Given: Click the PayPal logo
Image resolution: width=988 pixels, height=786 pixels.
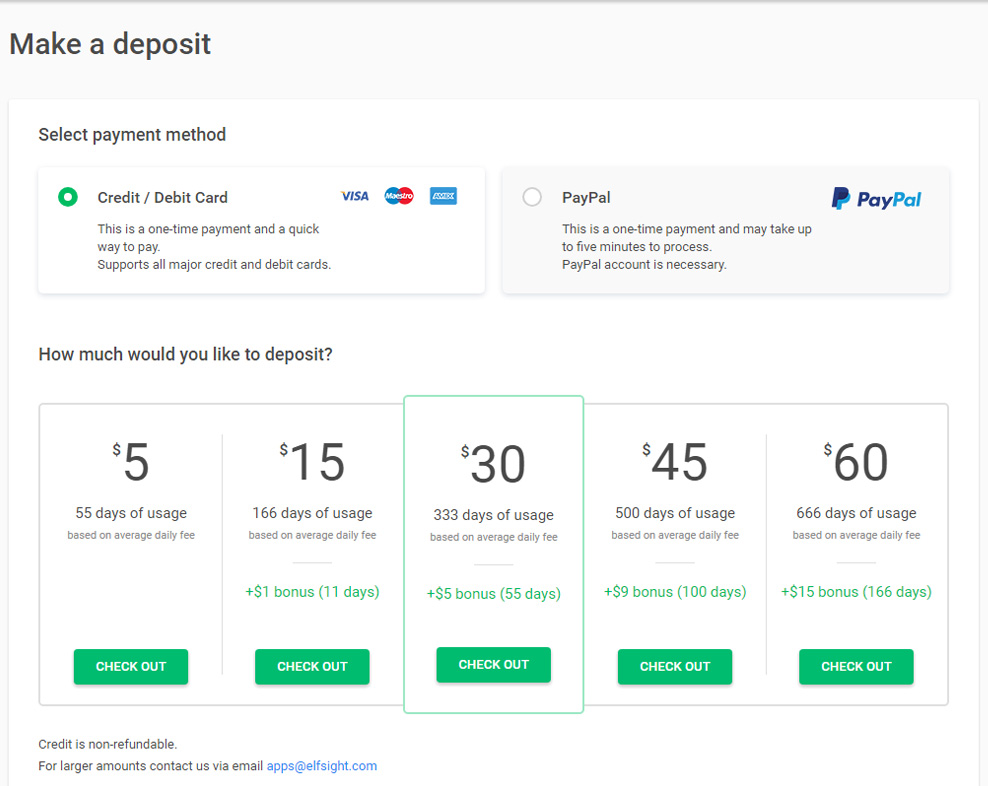Looking at the screenshot, I should [x=875, y=198].
